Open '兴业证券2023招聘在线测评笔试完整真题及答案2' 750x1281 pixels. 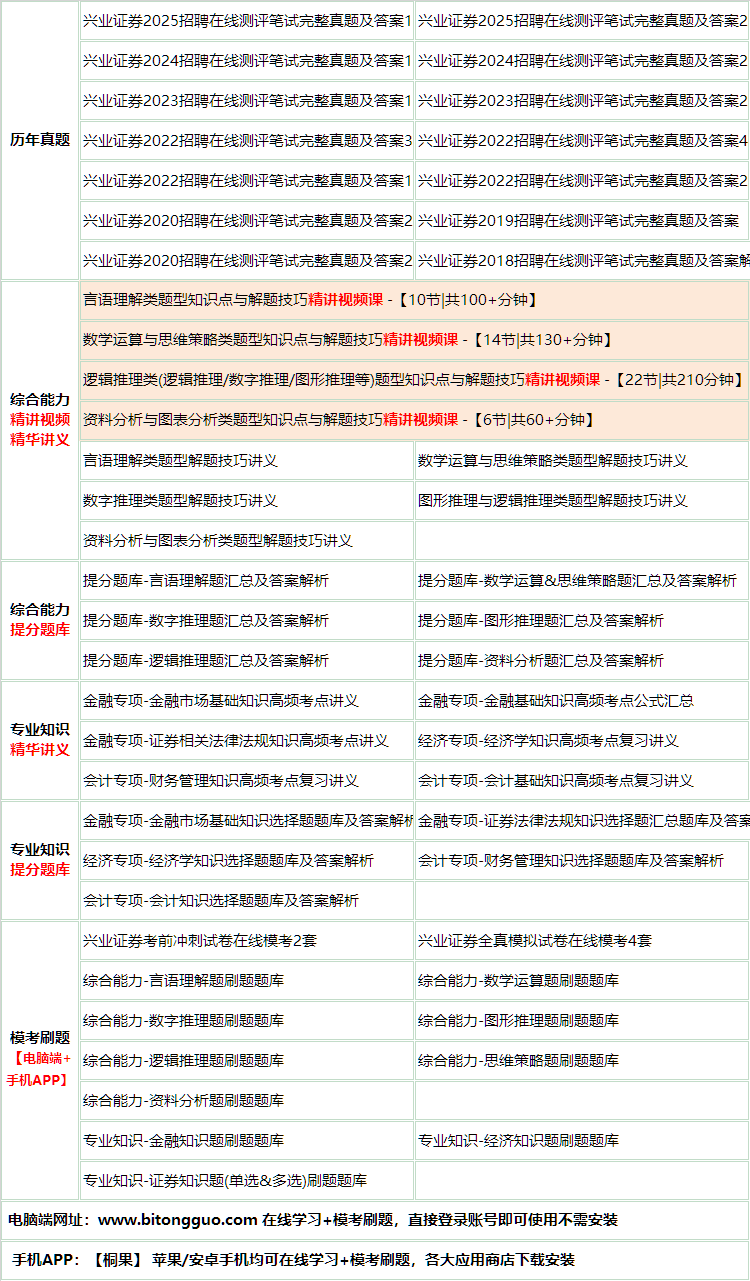click(x=582, y=101)
